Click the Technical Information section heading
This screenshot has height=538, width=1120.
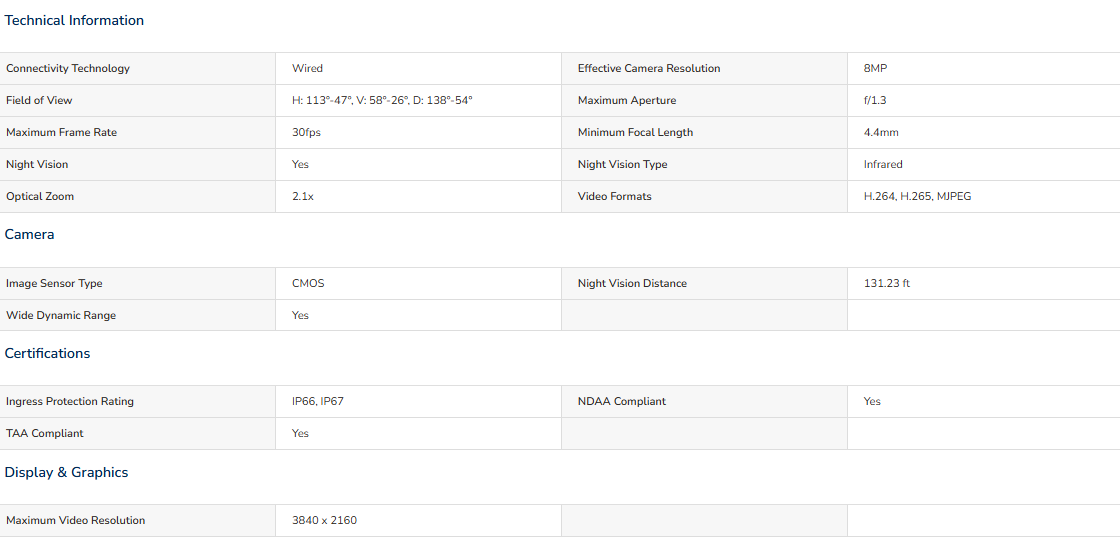point(74,21)
